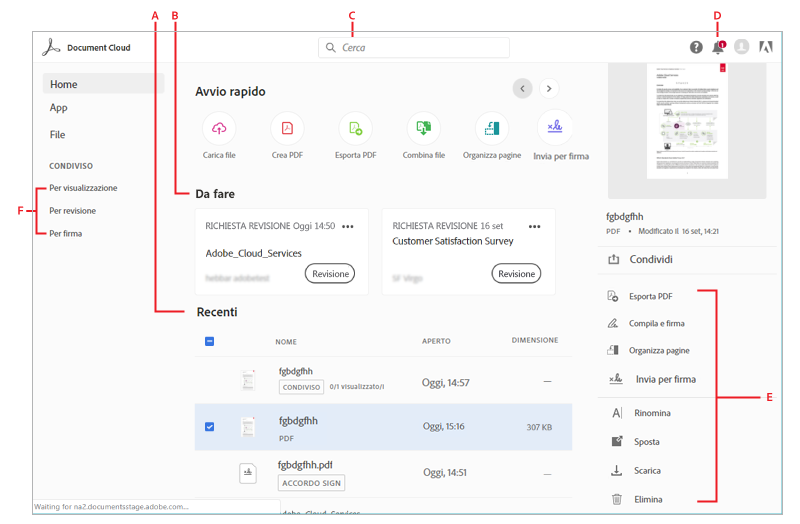Select the Esporta PDF quick-start icon
This screenshot has width=800, height=524.
click(355, 128)
